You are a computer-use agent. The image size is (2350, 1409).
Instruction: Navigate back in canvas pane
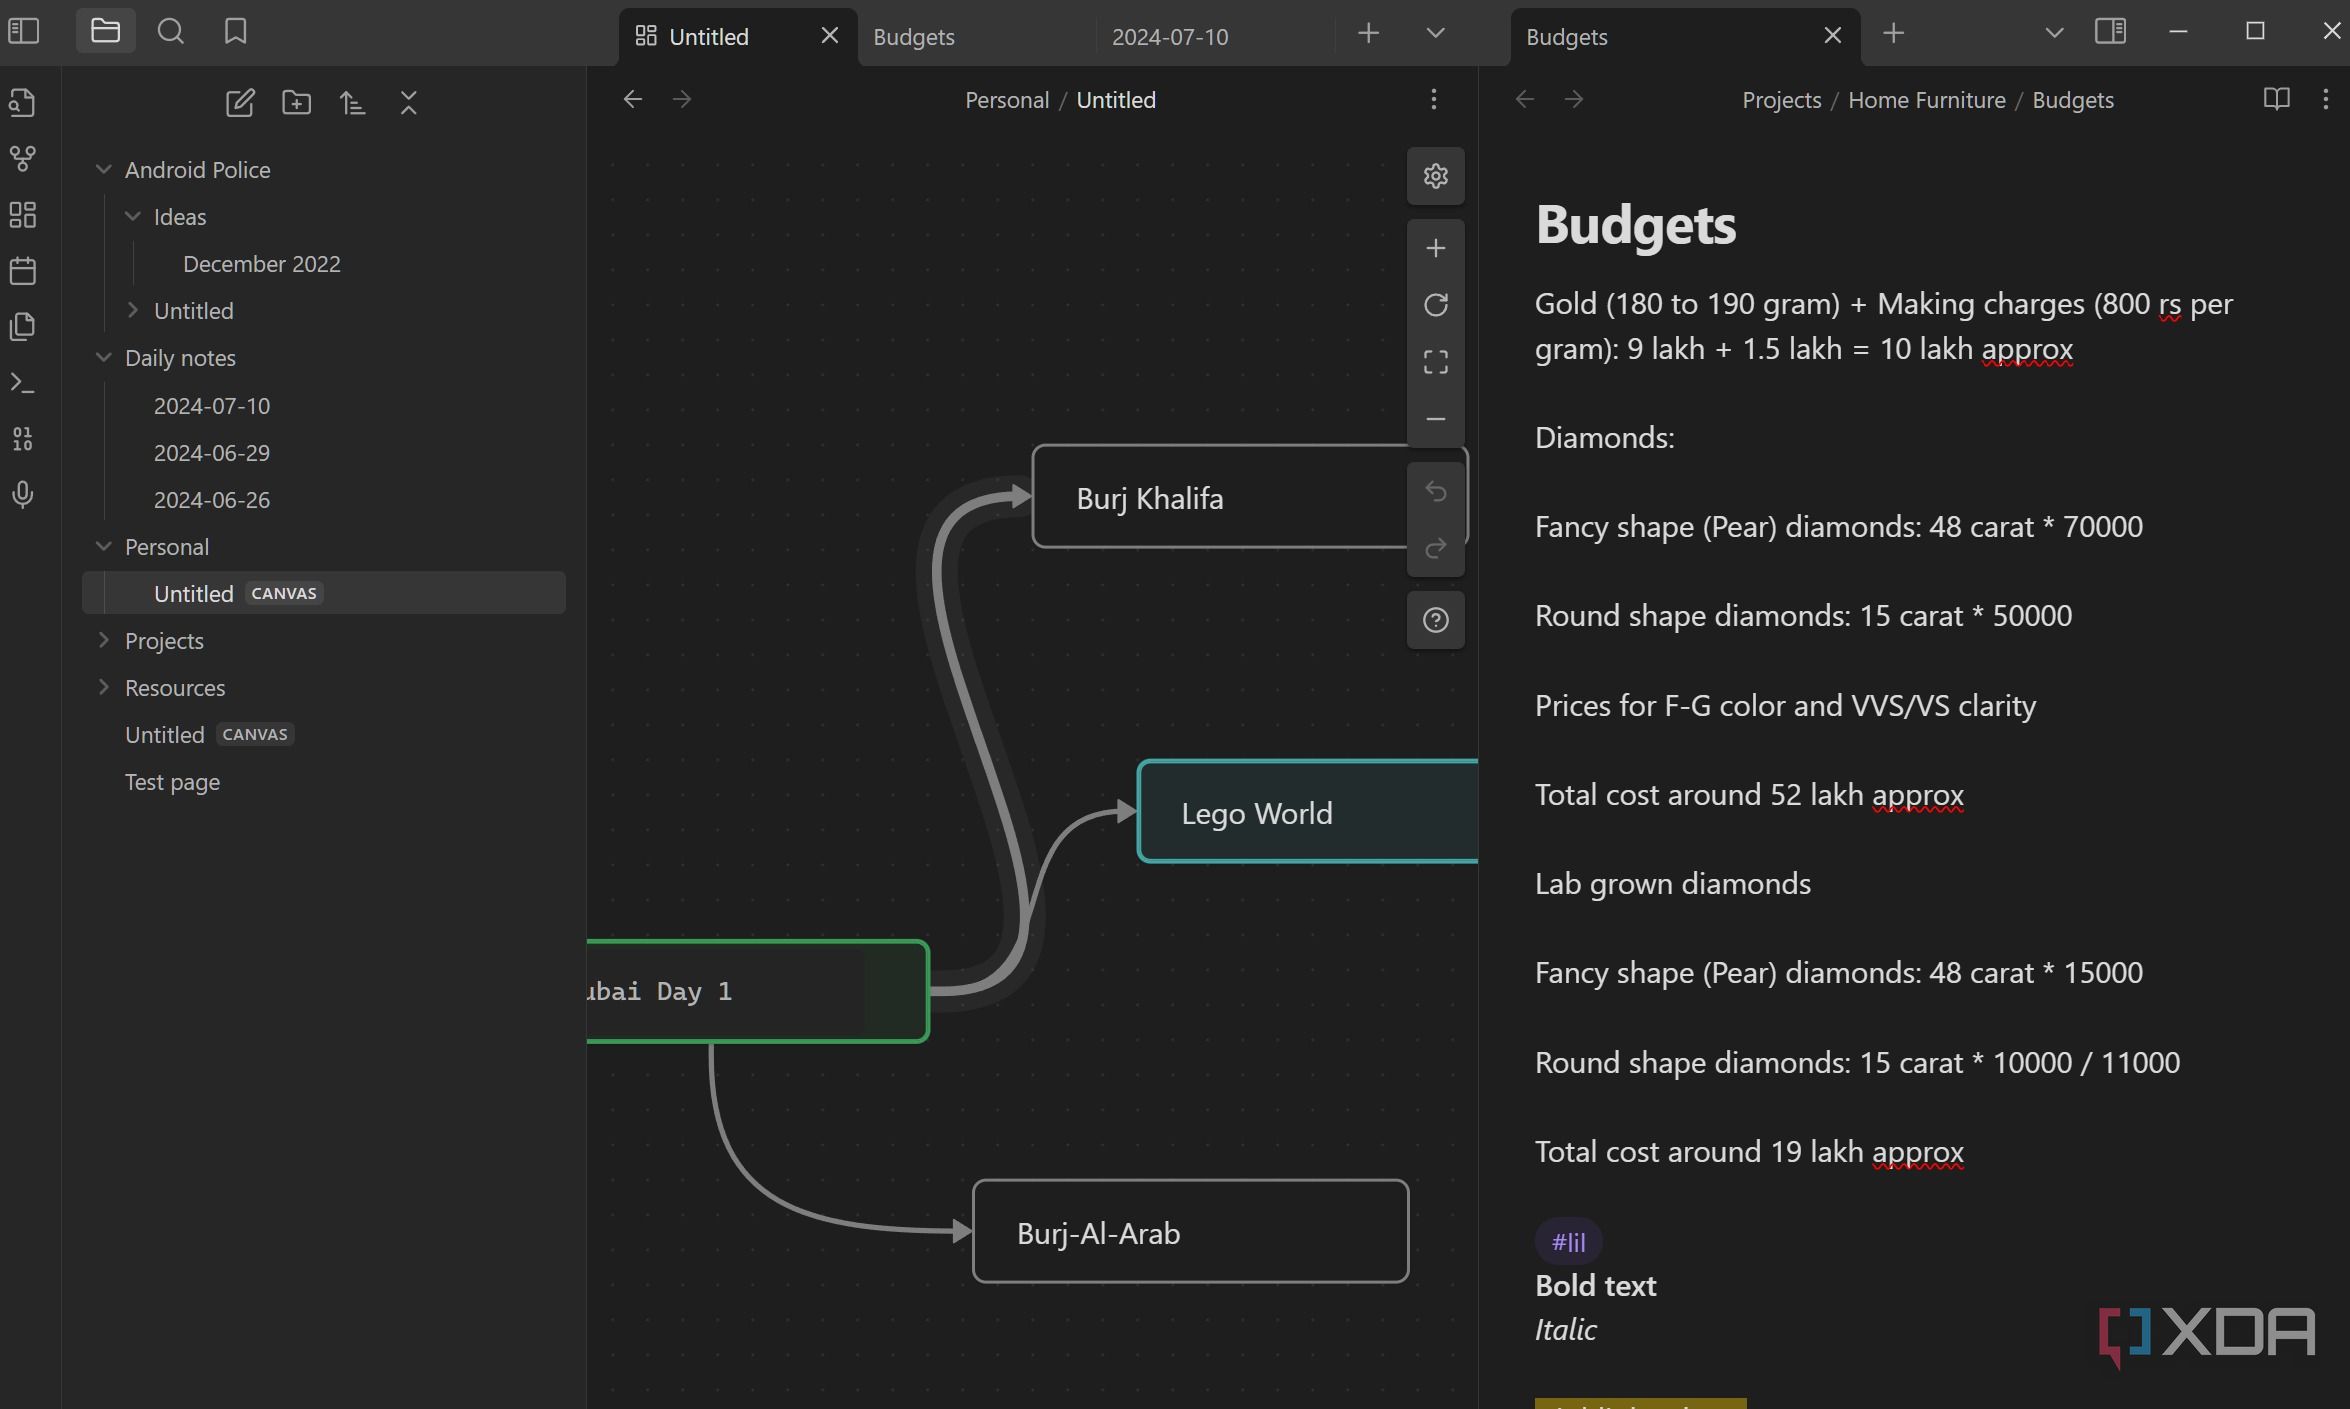click(633, 99)
